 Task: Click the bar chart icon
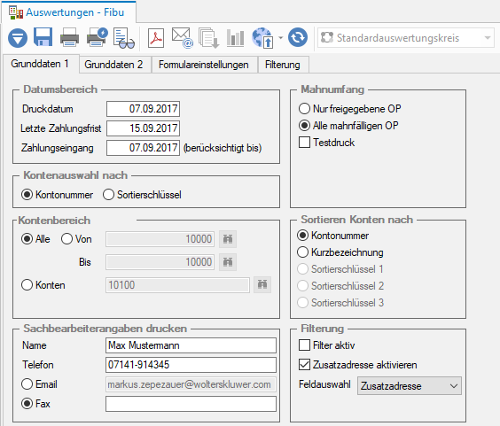235,38
